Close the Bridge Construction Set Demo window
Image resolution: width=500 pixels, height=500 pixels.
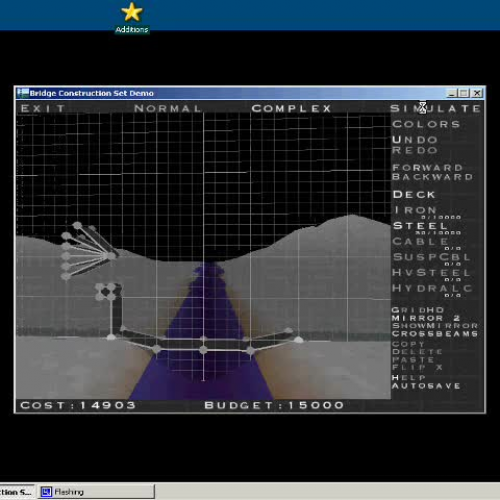477,93
